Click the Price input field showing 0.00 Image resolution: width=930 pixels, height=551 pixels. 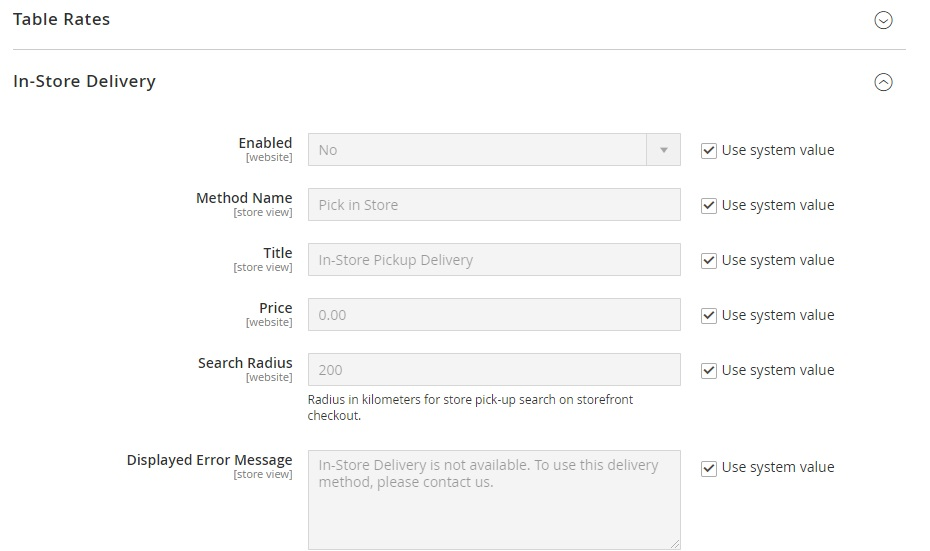pos(494,315)
